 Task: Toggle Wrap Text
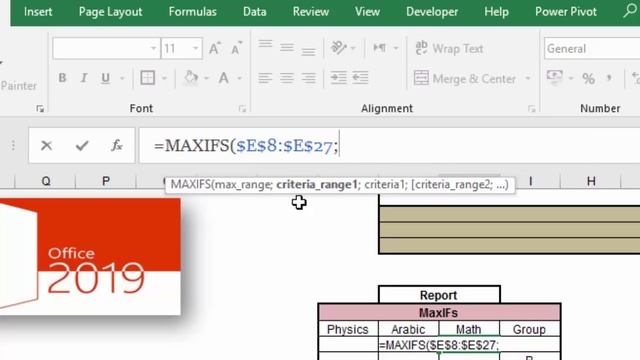click(449, 49)
